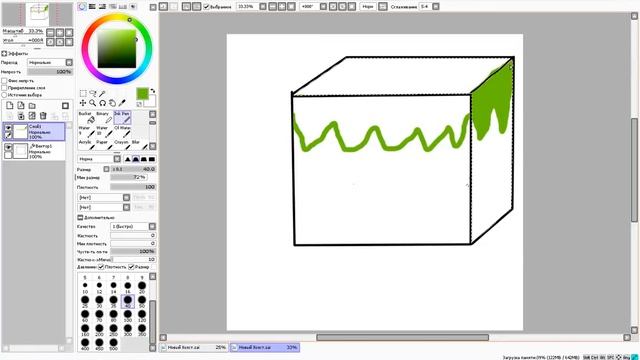Select brush size 100 preset
The width and height of the screenshot is (640, 360).
128,316
